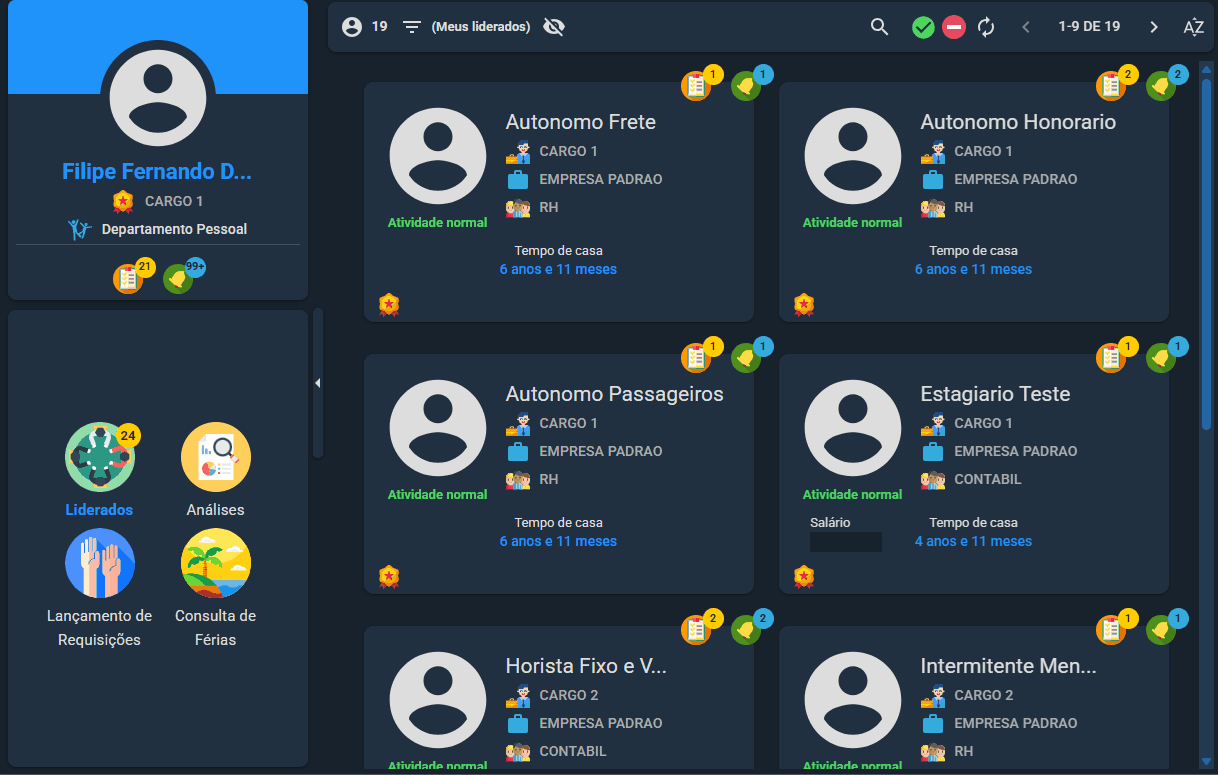This screenshot has width=1218, height=775.
Task: Click the search magnifier in toolbar
Action: (x=879, y=27)
